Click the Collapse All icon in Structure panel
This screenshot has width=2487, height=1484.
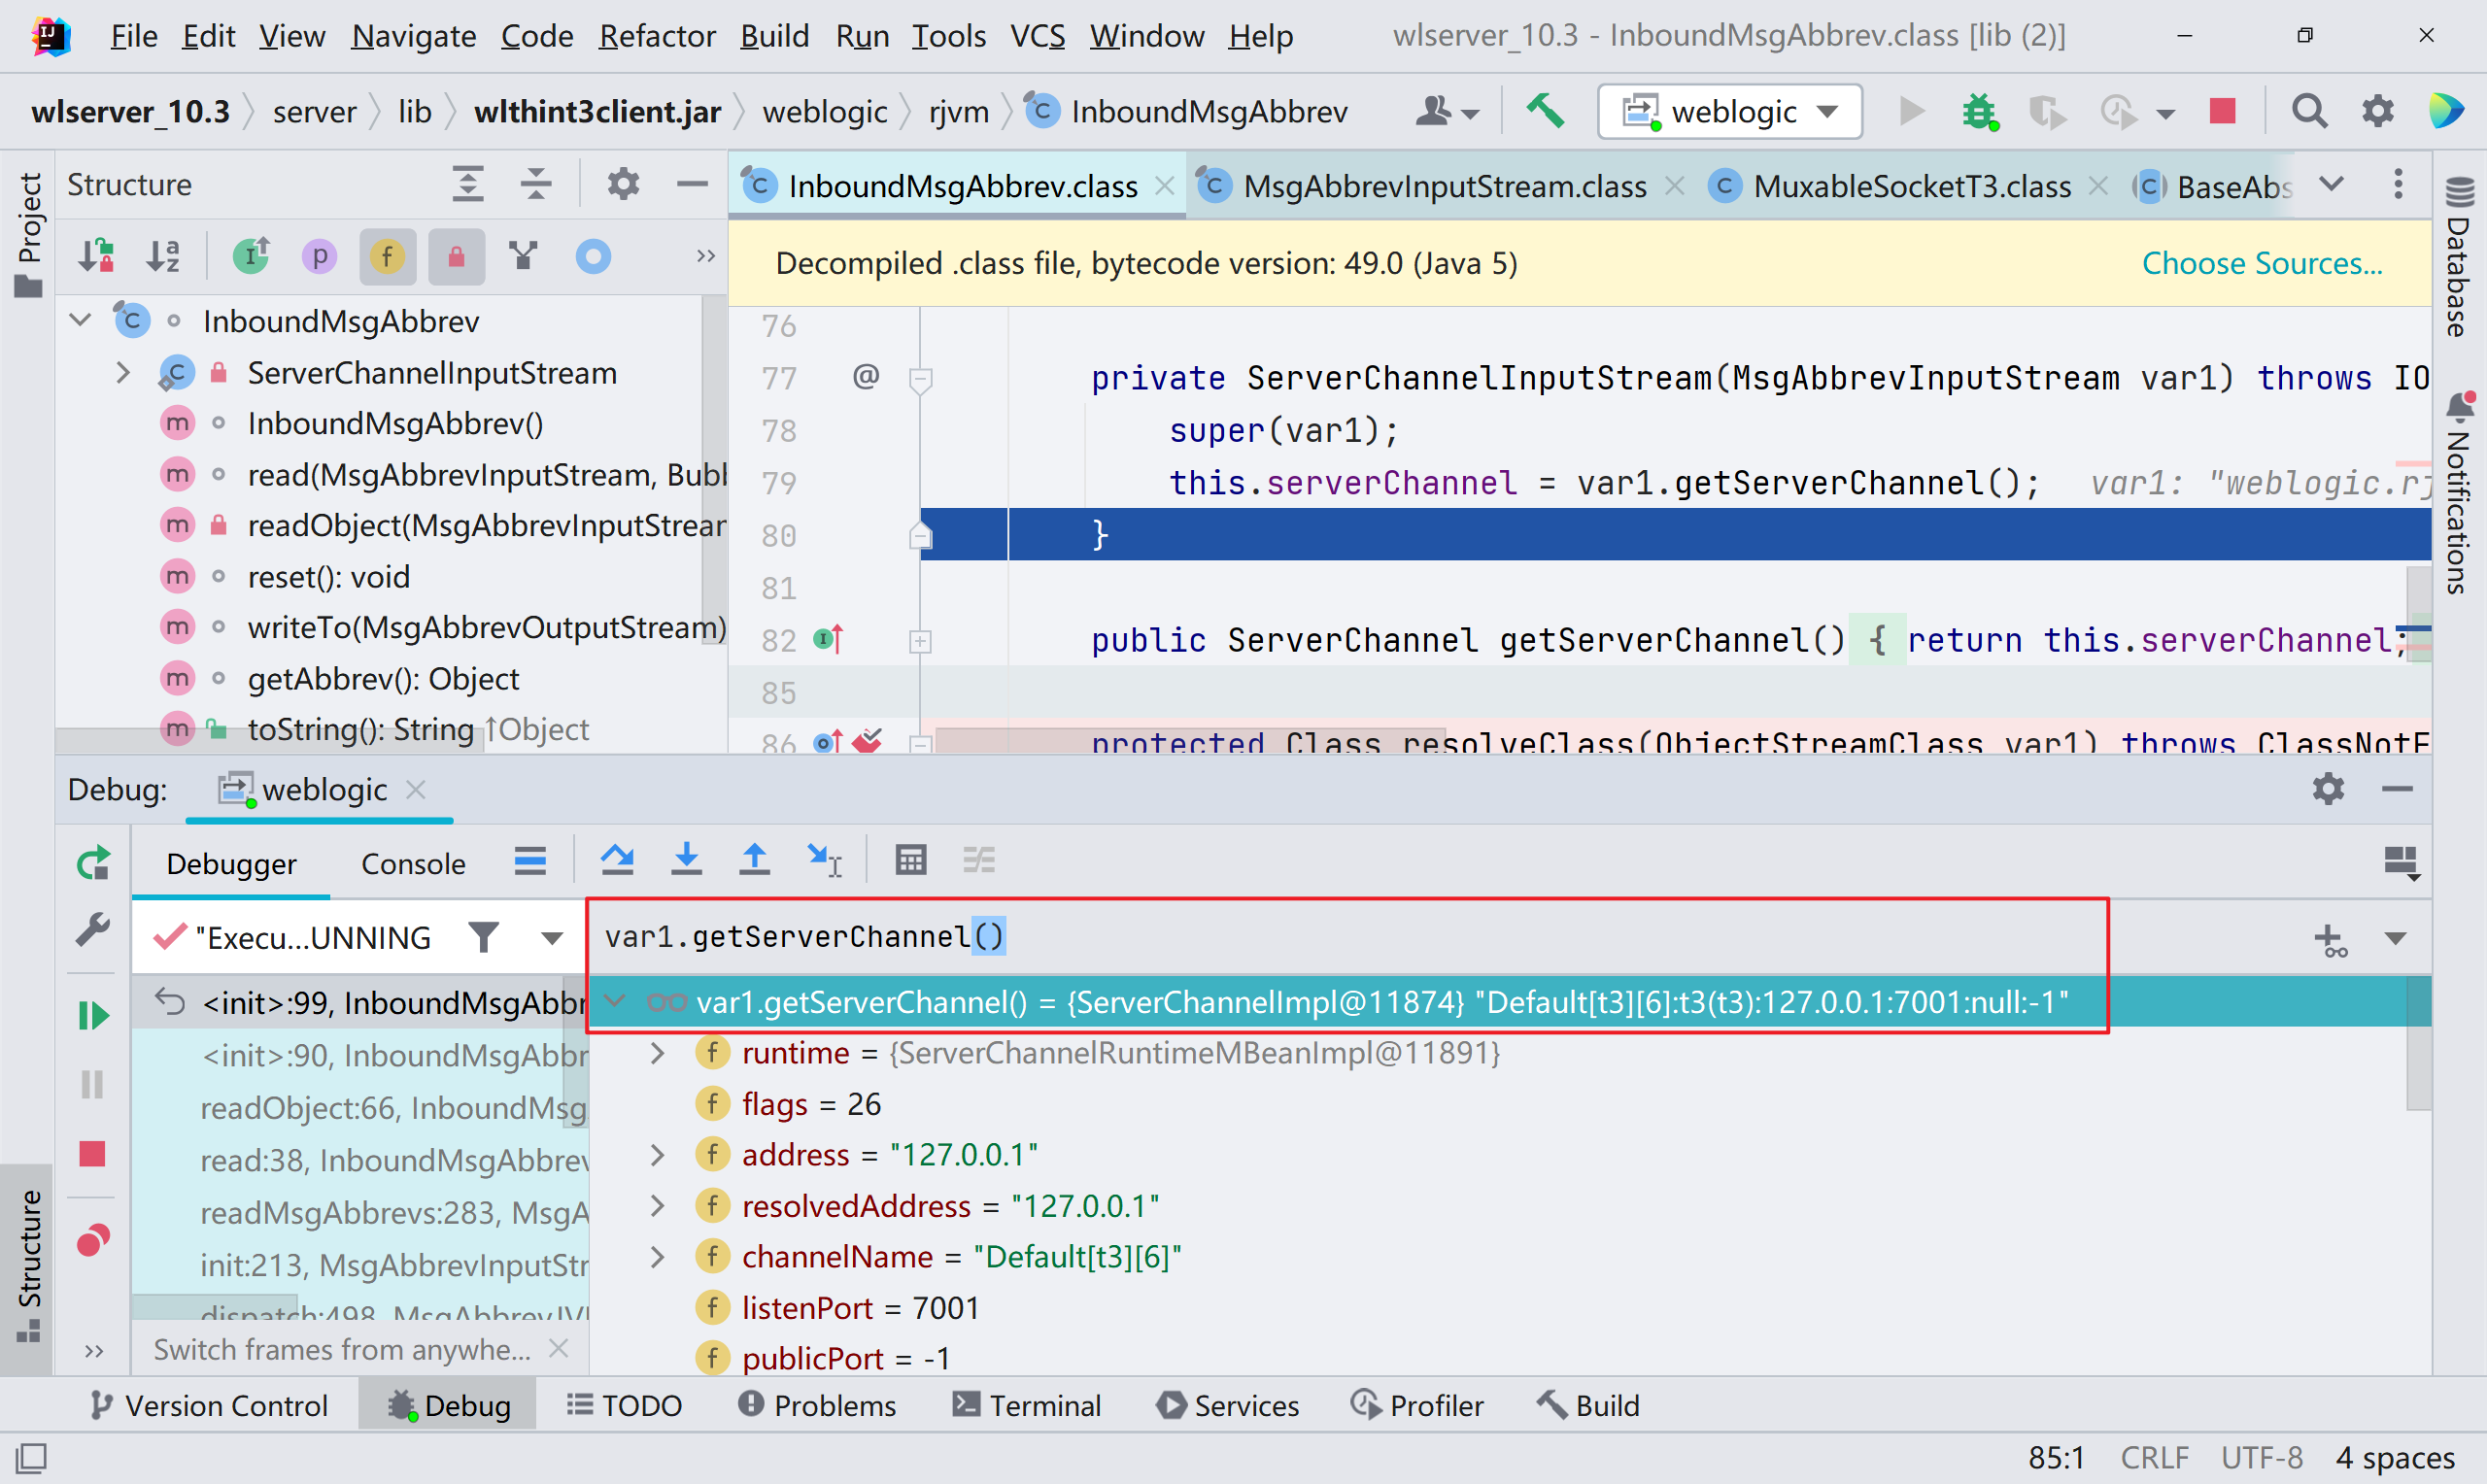point(536,184)
